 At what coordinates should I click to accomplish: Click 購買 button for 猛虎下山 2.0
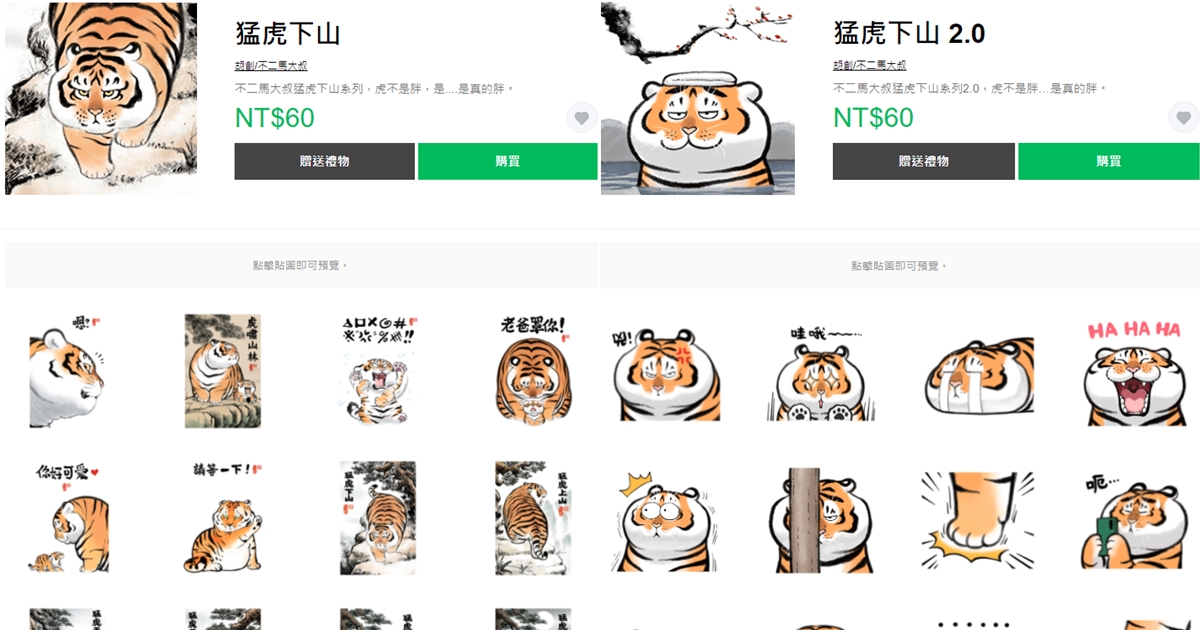pyautogui.click(x=1108, y=161)
